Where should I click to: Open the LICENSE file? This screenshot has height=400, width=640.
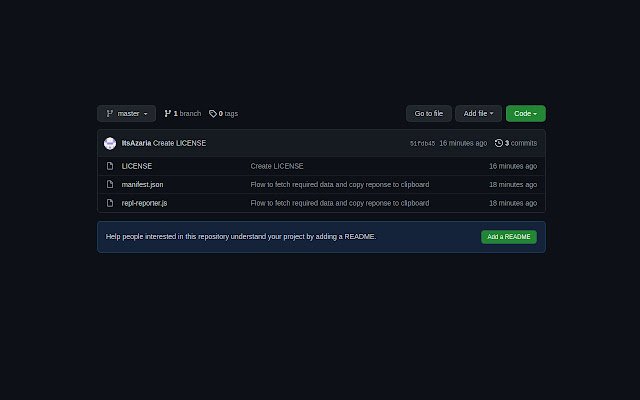point(137,166)
